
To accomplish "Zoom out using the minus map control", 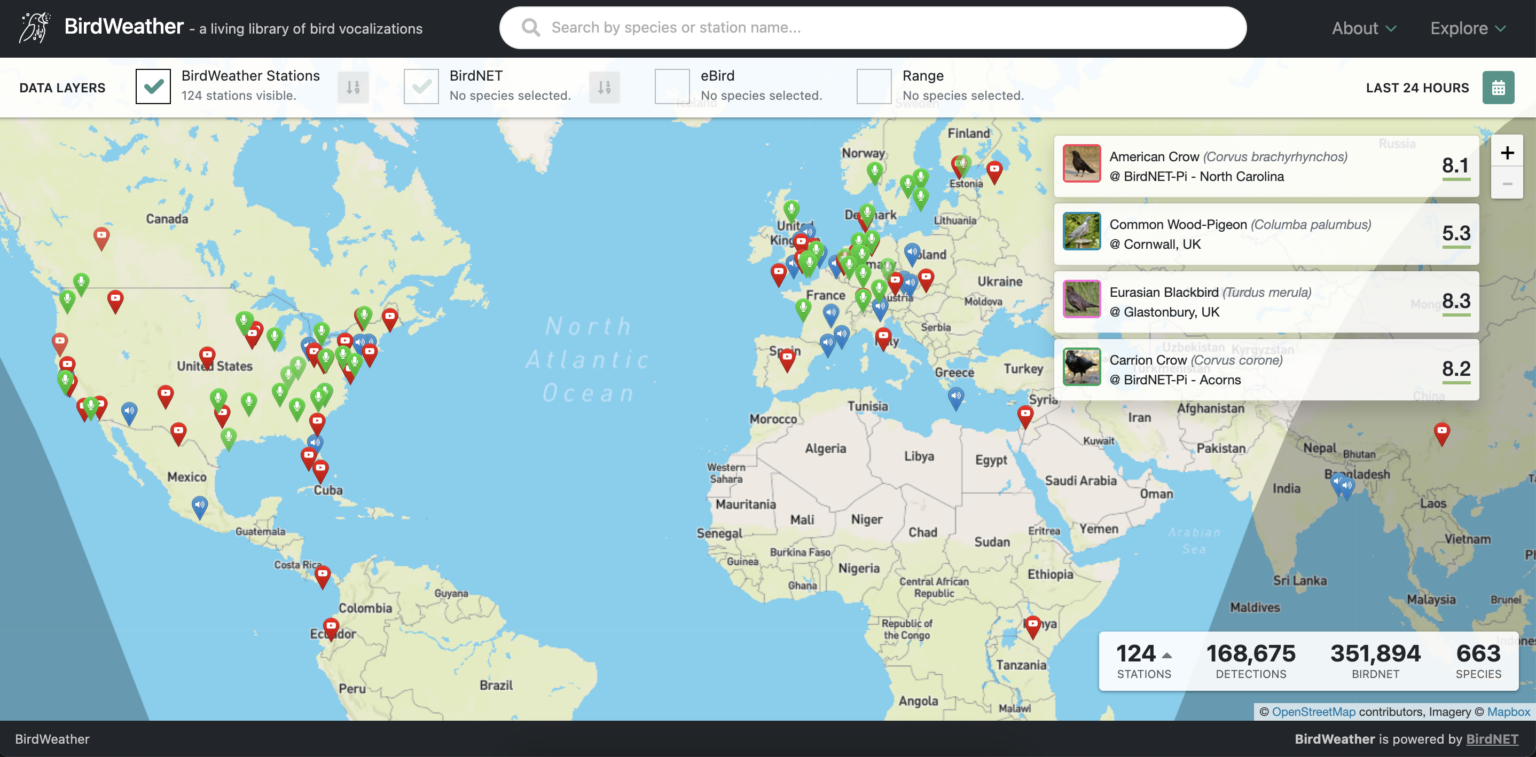I will (1507, 182).
